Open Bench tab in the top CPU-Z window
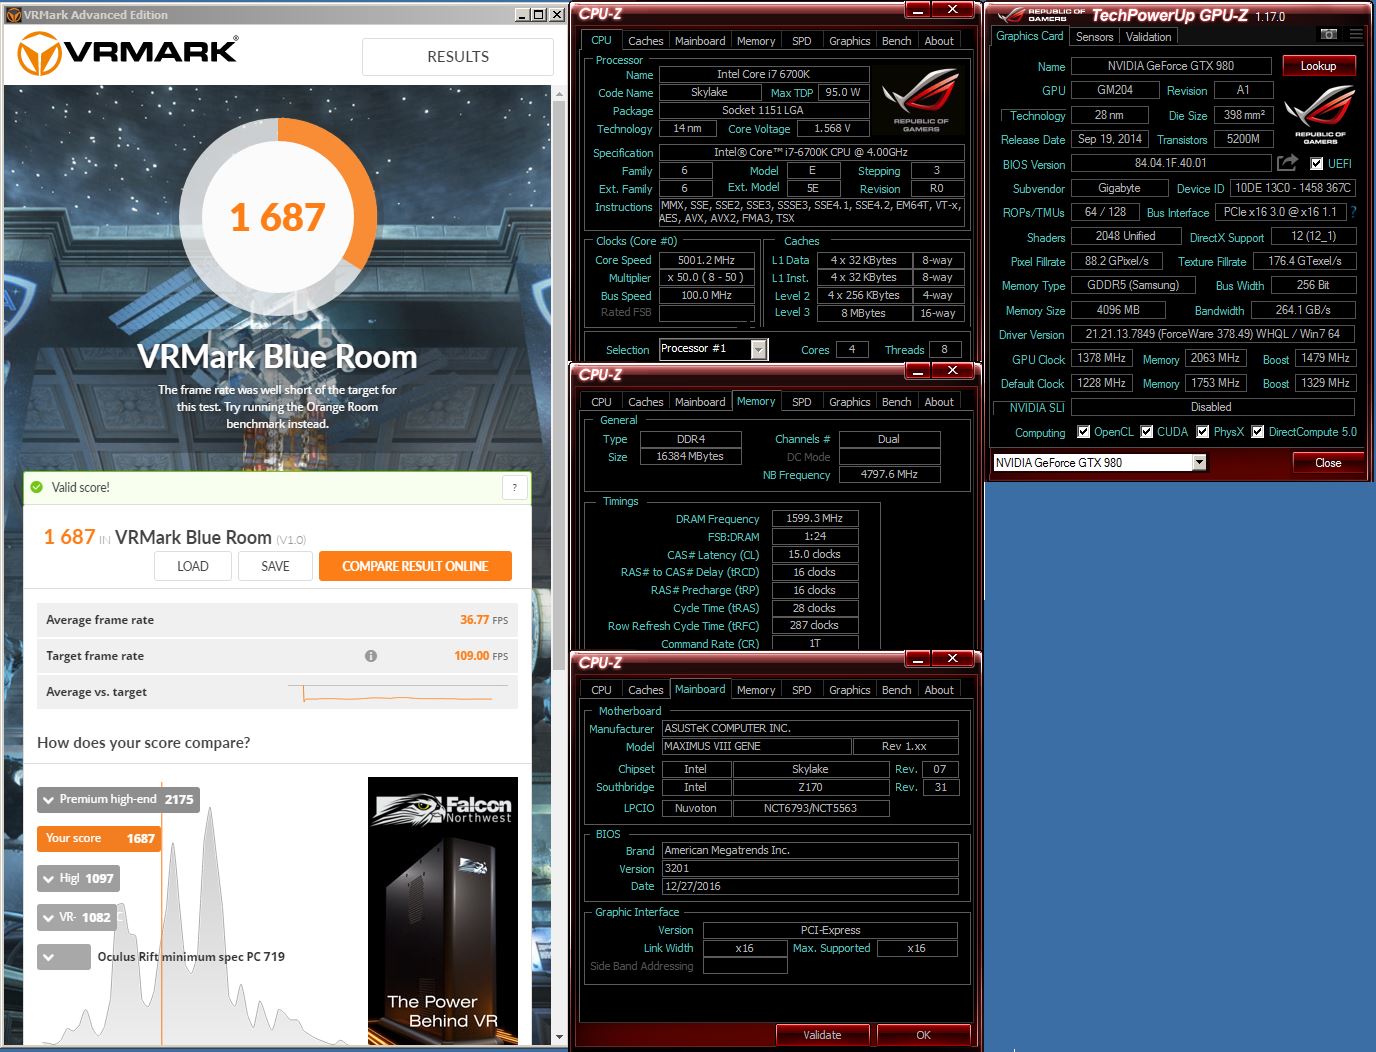The image size is (1376, 1052). pyautogui.click(x=896, y=41)
